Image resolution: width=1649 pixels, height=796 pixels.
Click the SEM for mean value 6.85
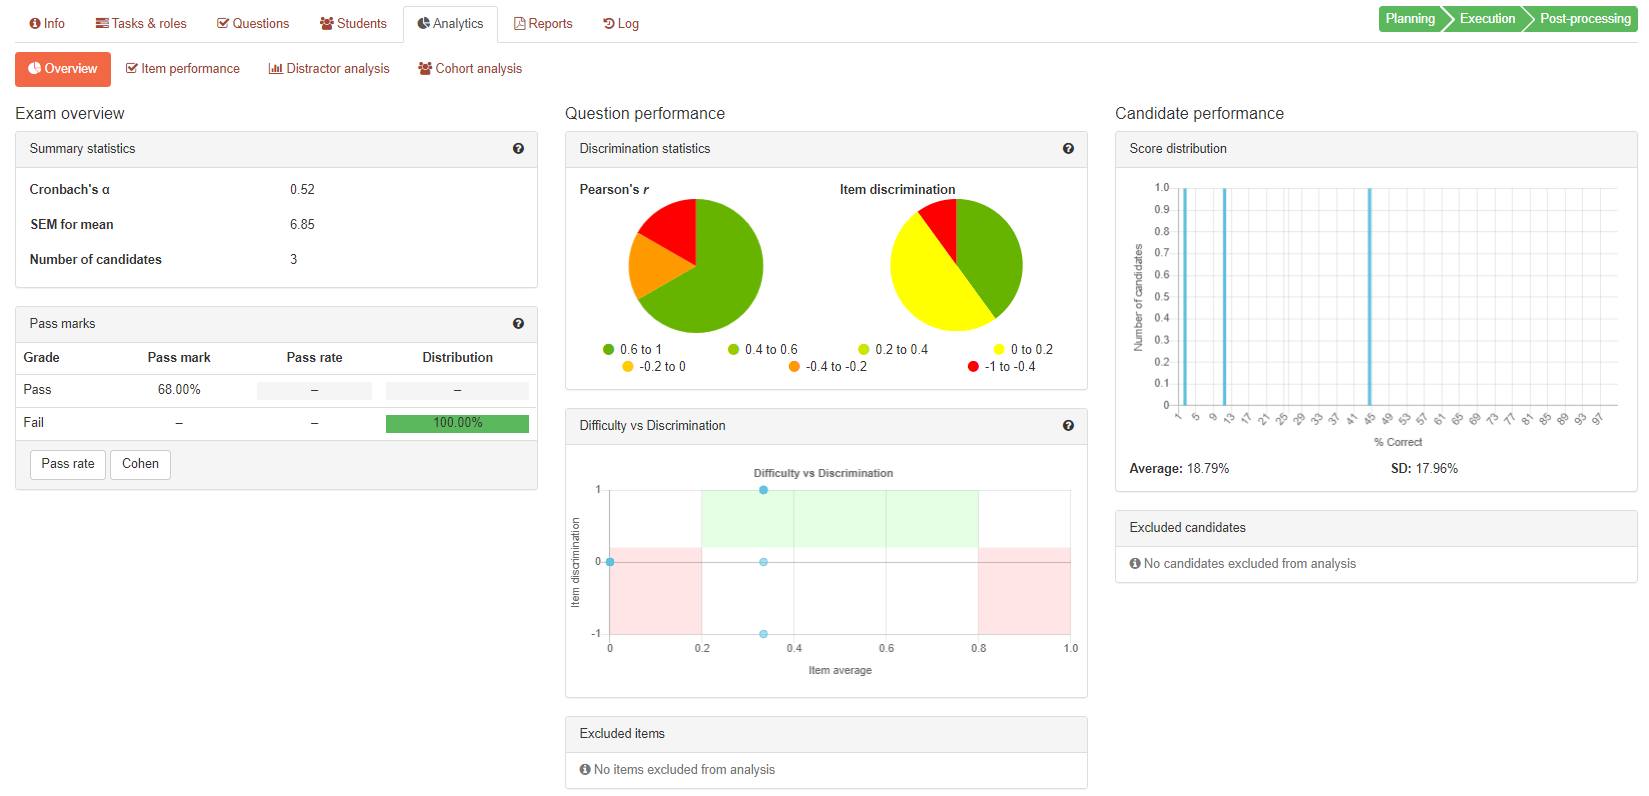(302, 225)
